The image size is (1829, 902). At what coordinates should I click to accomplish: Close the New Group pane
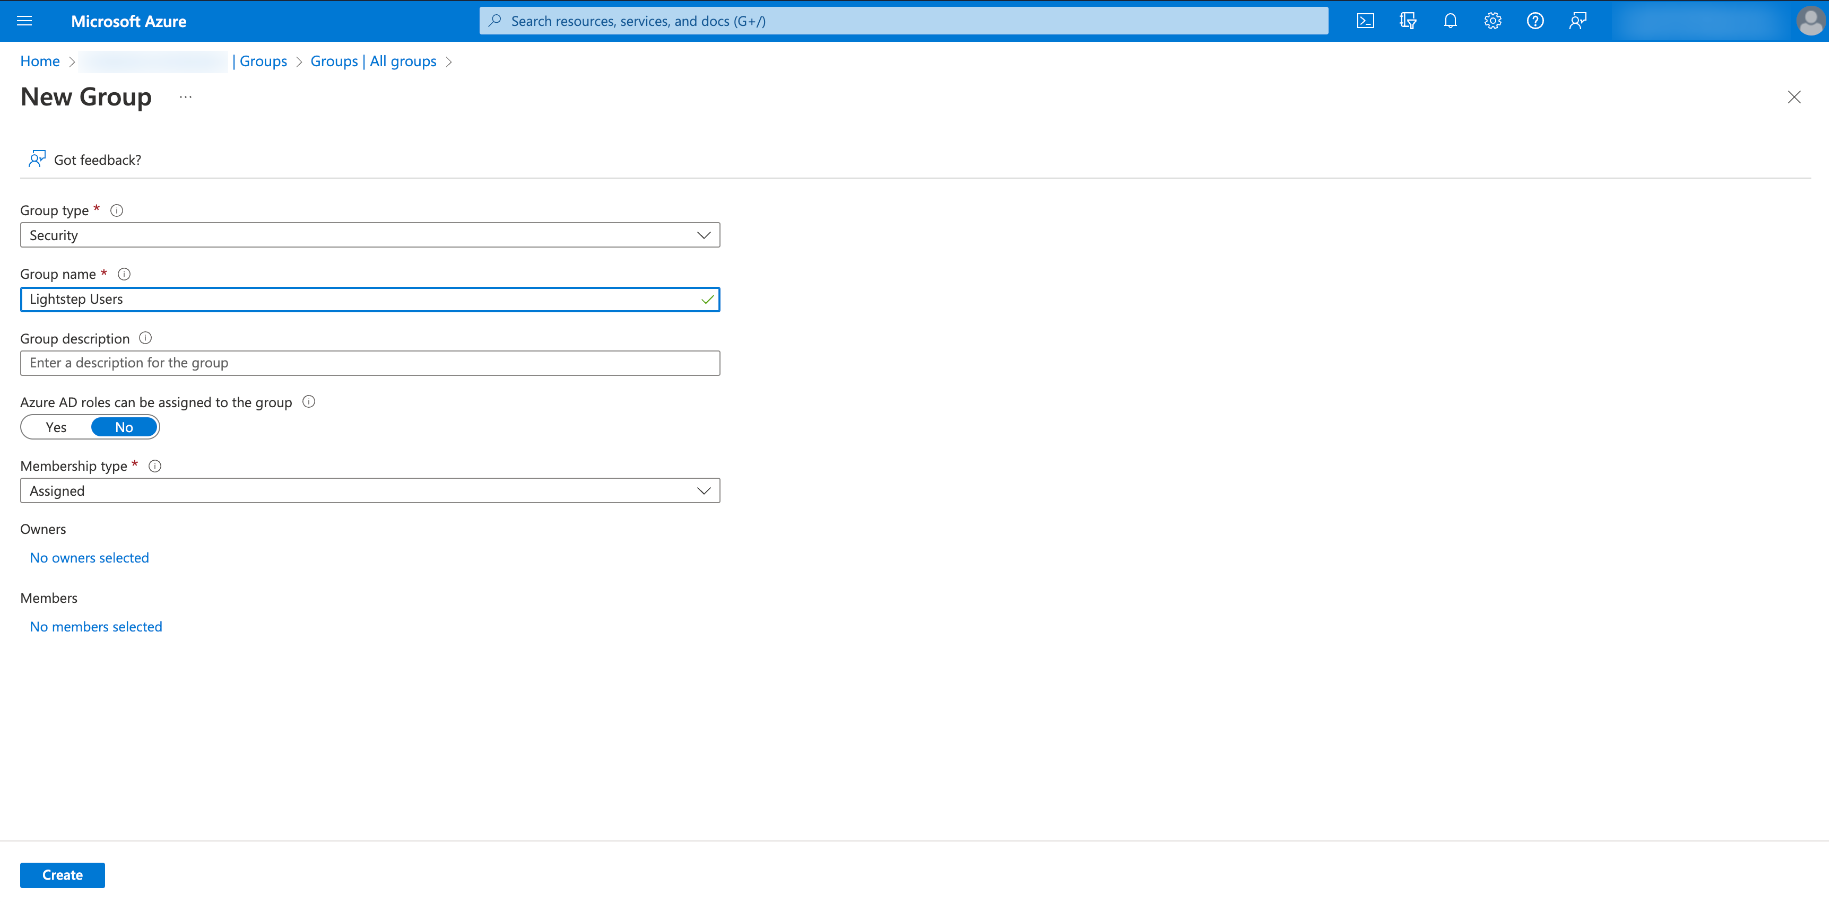1794,97
